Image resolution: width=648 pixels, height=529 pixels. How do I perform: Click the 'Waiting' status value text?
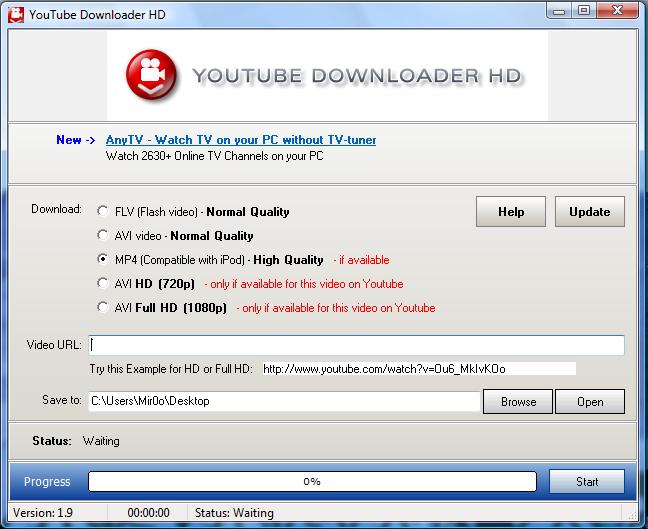[x=101, y=441]
